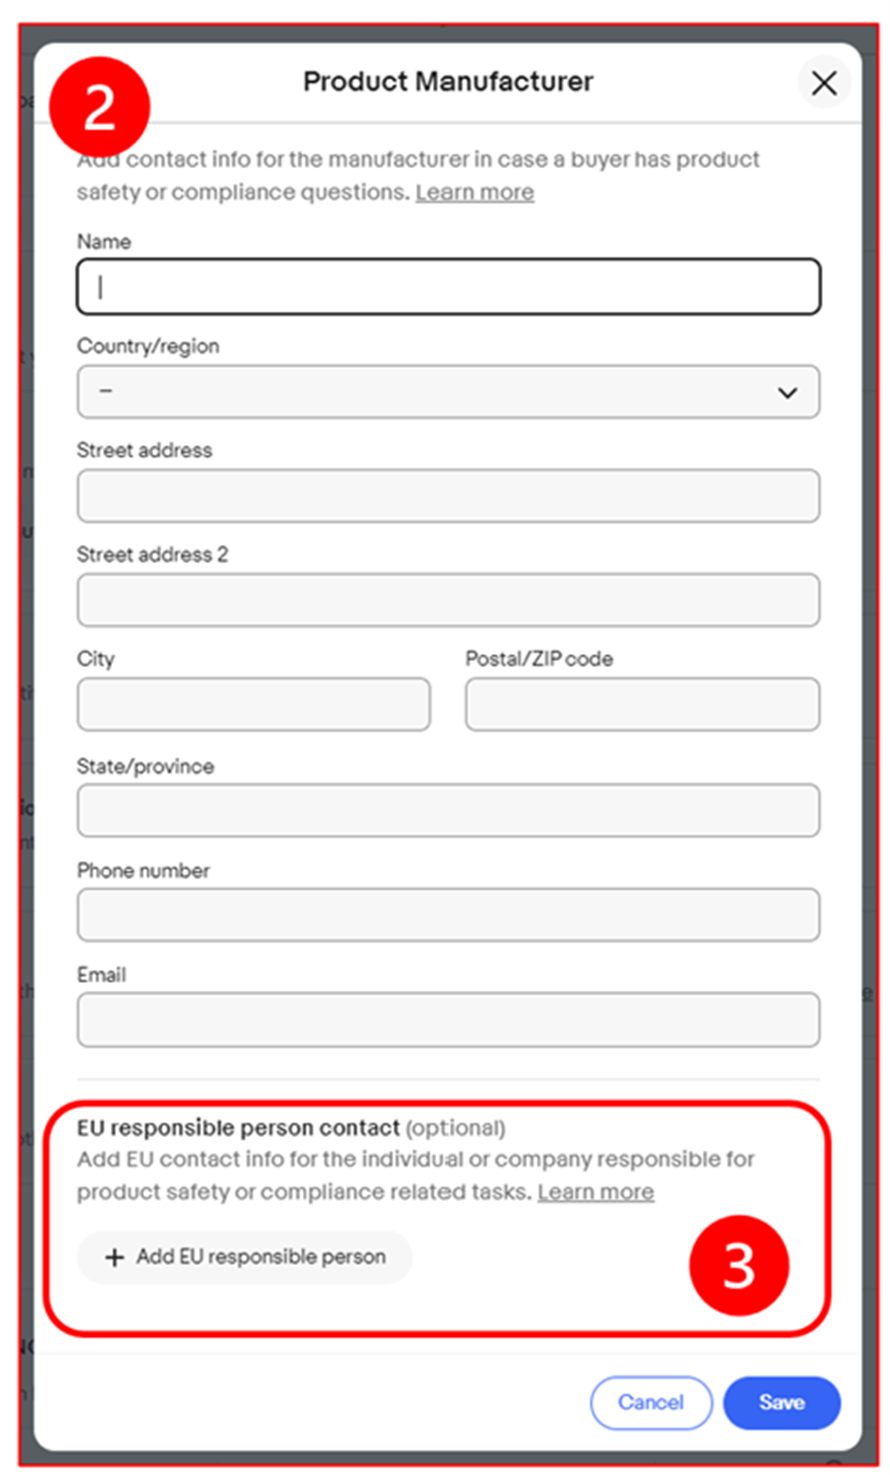Click the State/province input field
The height and width of the screenshot is (1475, 890).
448,810
